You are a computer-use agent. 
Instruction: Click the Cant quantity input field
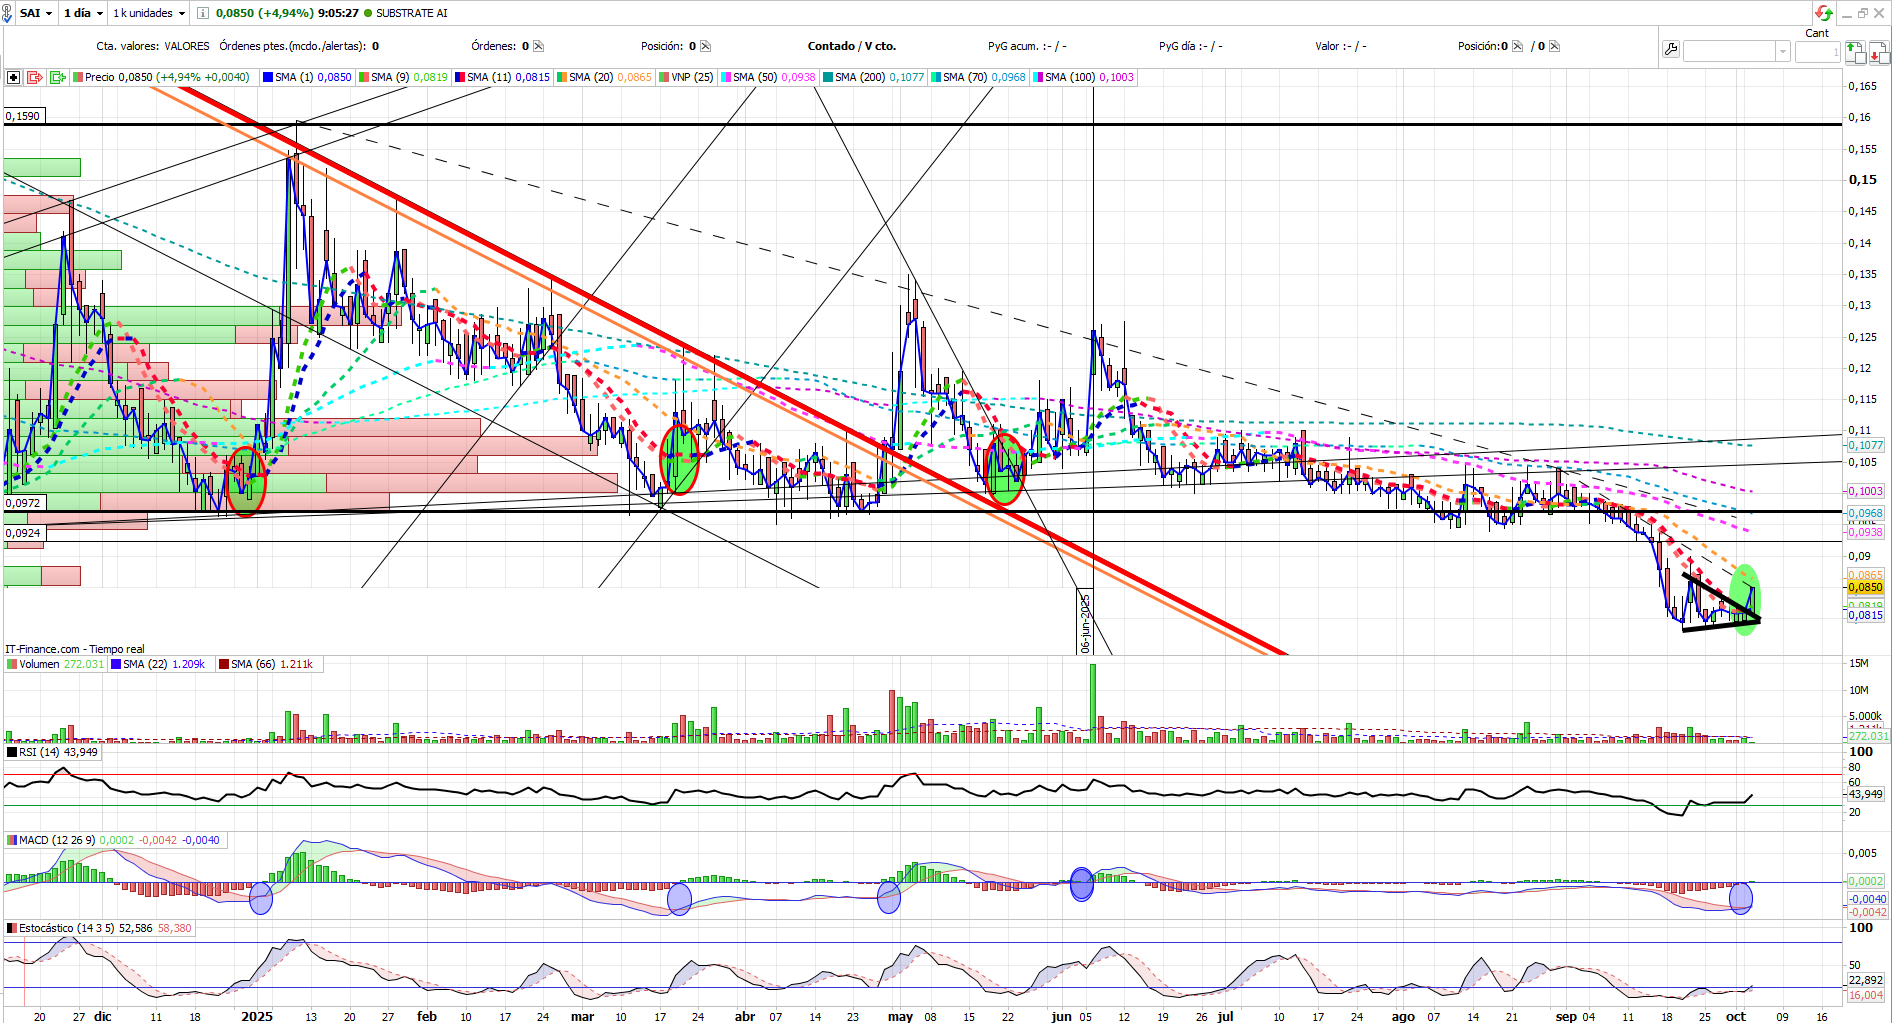coord(1817,51)
